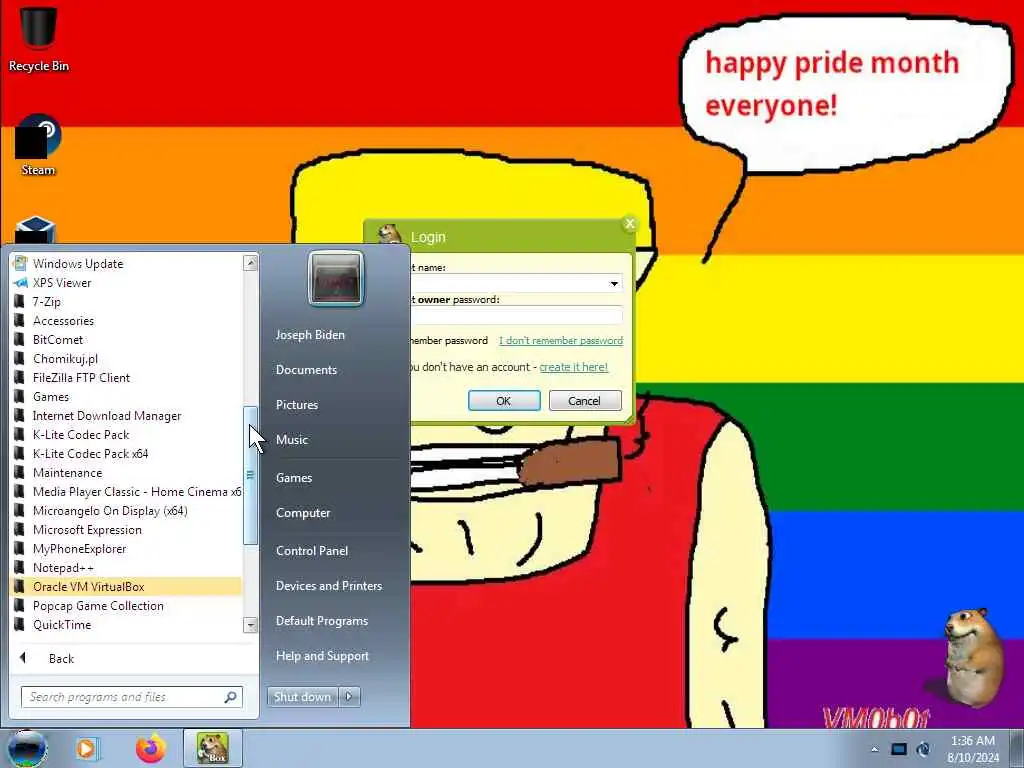Expand the Oracle VM VirtualBox folder
The height and width of the screenshot is (768, 1024).
[127, 586]
